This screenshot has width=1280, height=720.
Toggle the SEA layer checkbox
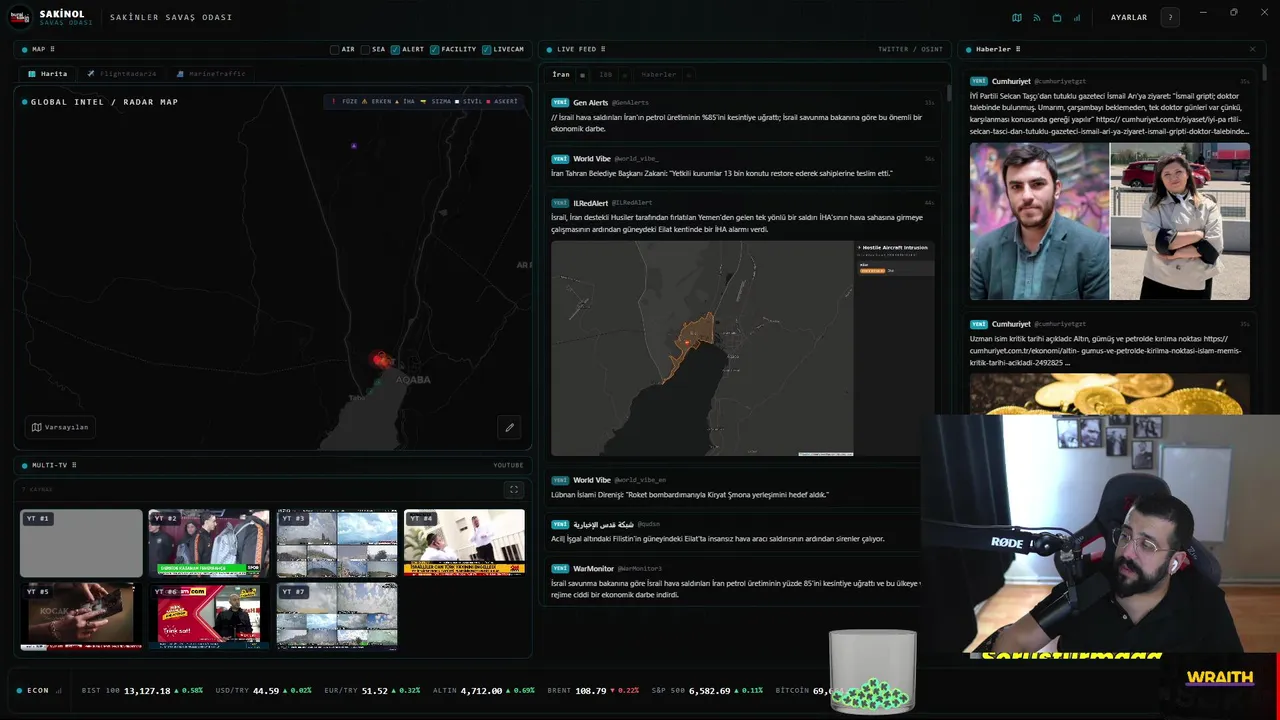366,49
